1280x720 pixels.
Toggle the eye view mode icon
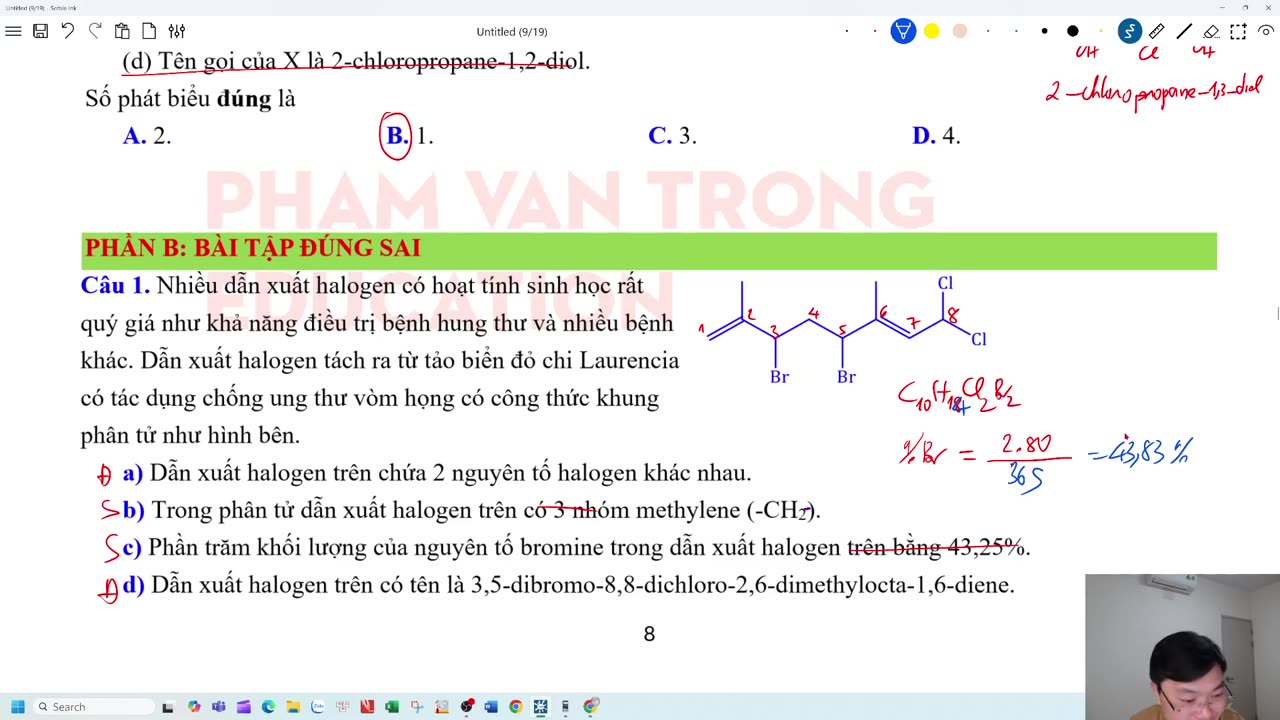tap(1265, 31)
